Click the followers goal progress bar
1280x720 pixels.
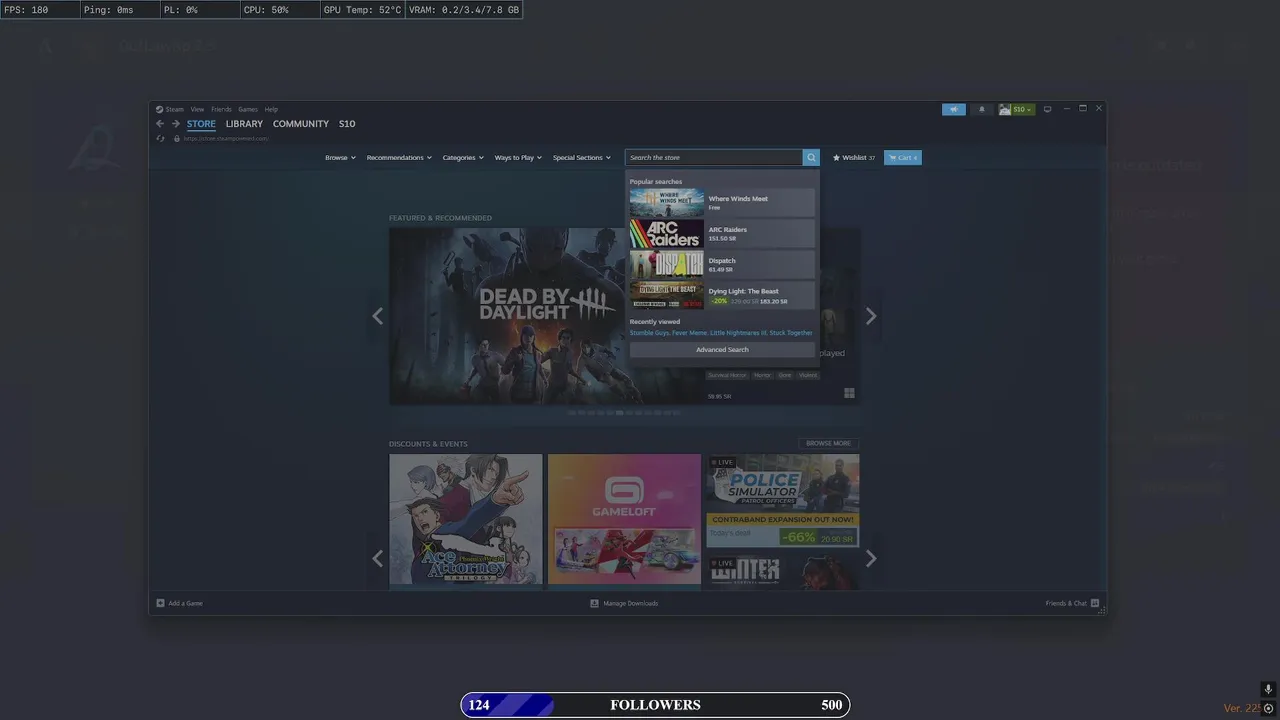pos(655,705)
